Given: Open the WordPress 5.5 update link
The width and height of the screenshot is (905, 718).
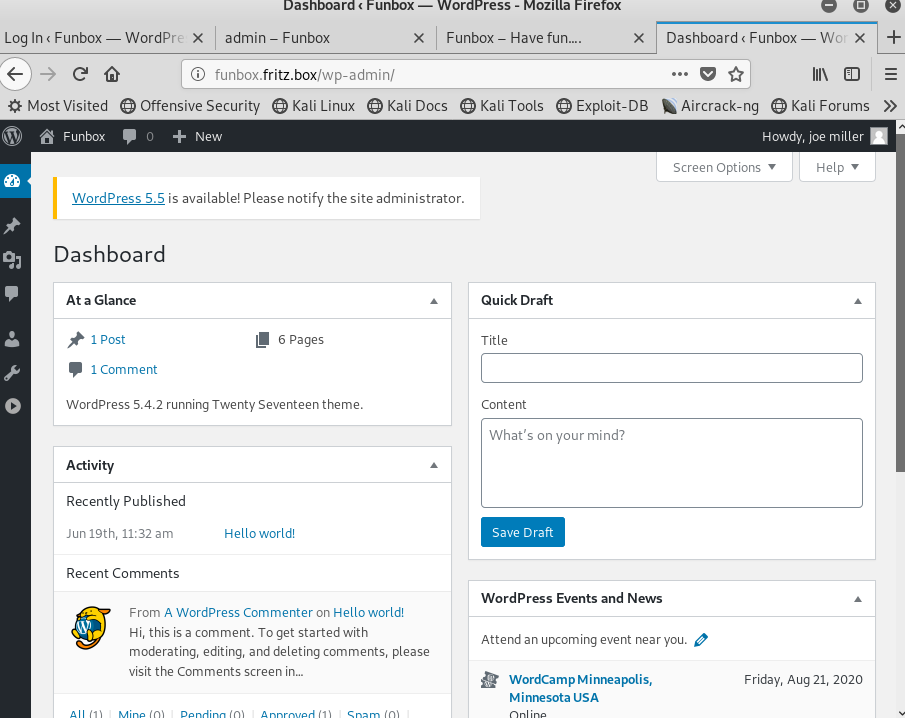Looking at the screenshot, I should click(x=118, y=198).
